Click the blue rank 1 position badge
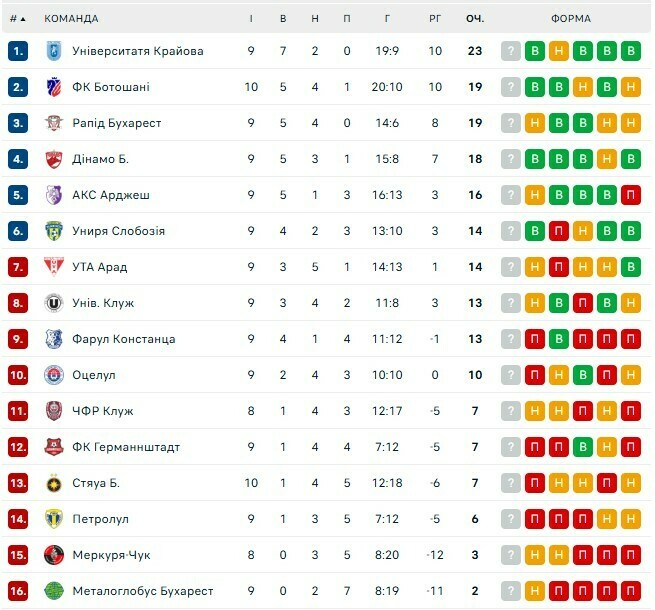 [x=18, y=51]
